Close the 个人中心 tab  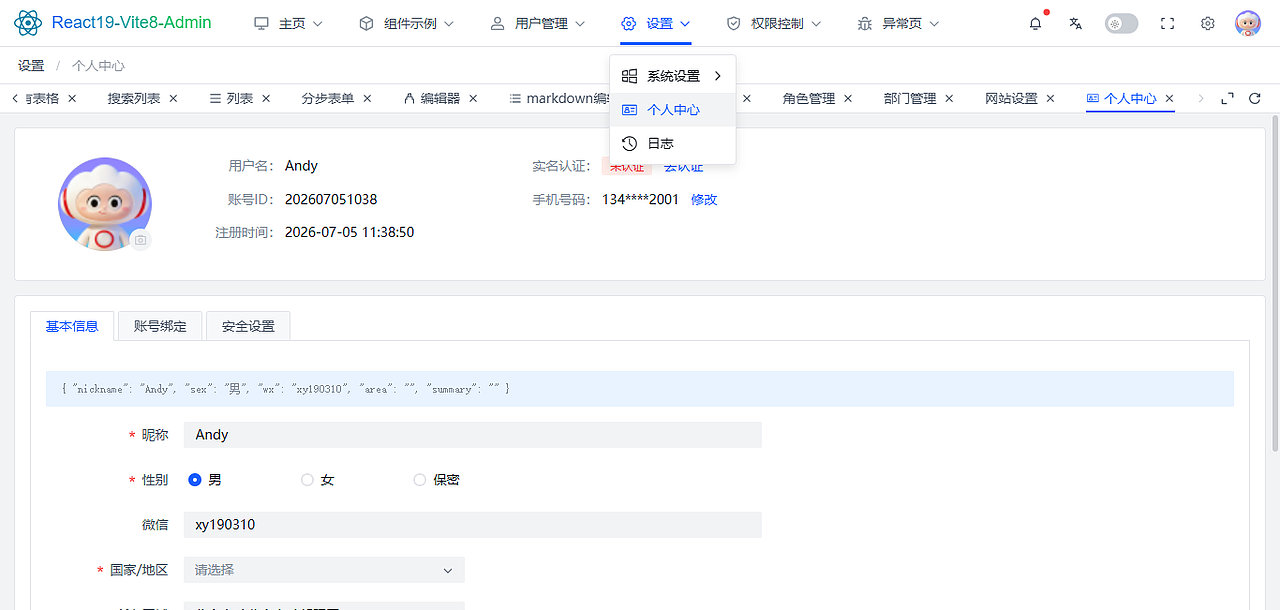click(1169, 98)
